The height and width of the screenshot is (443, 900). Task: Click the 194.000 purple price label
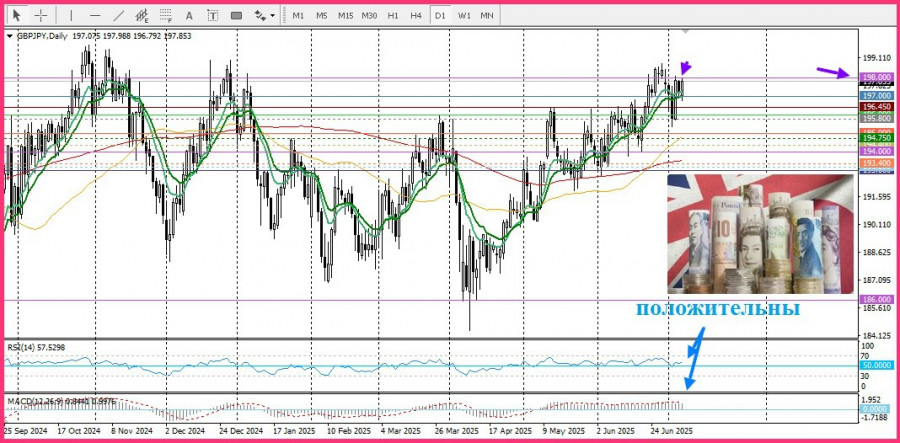pos(876,151)
